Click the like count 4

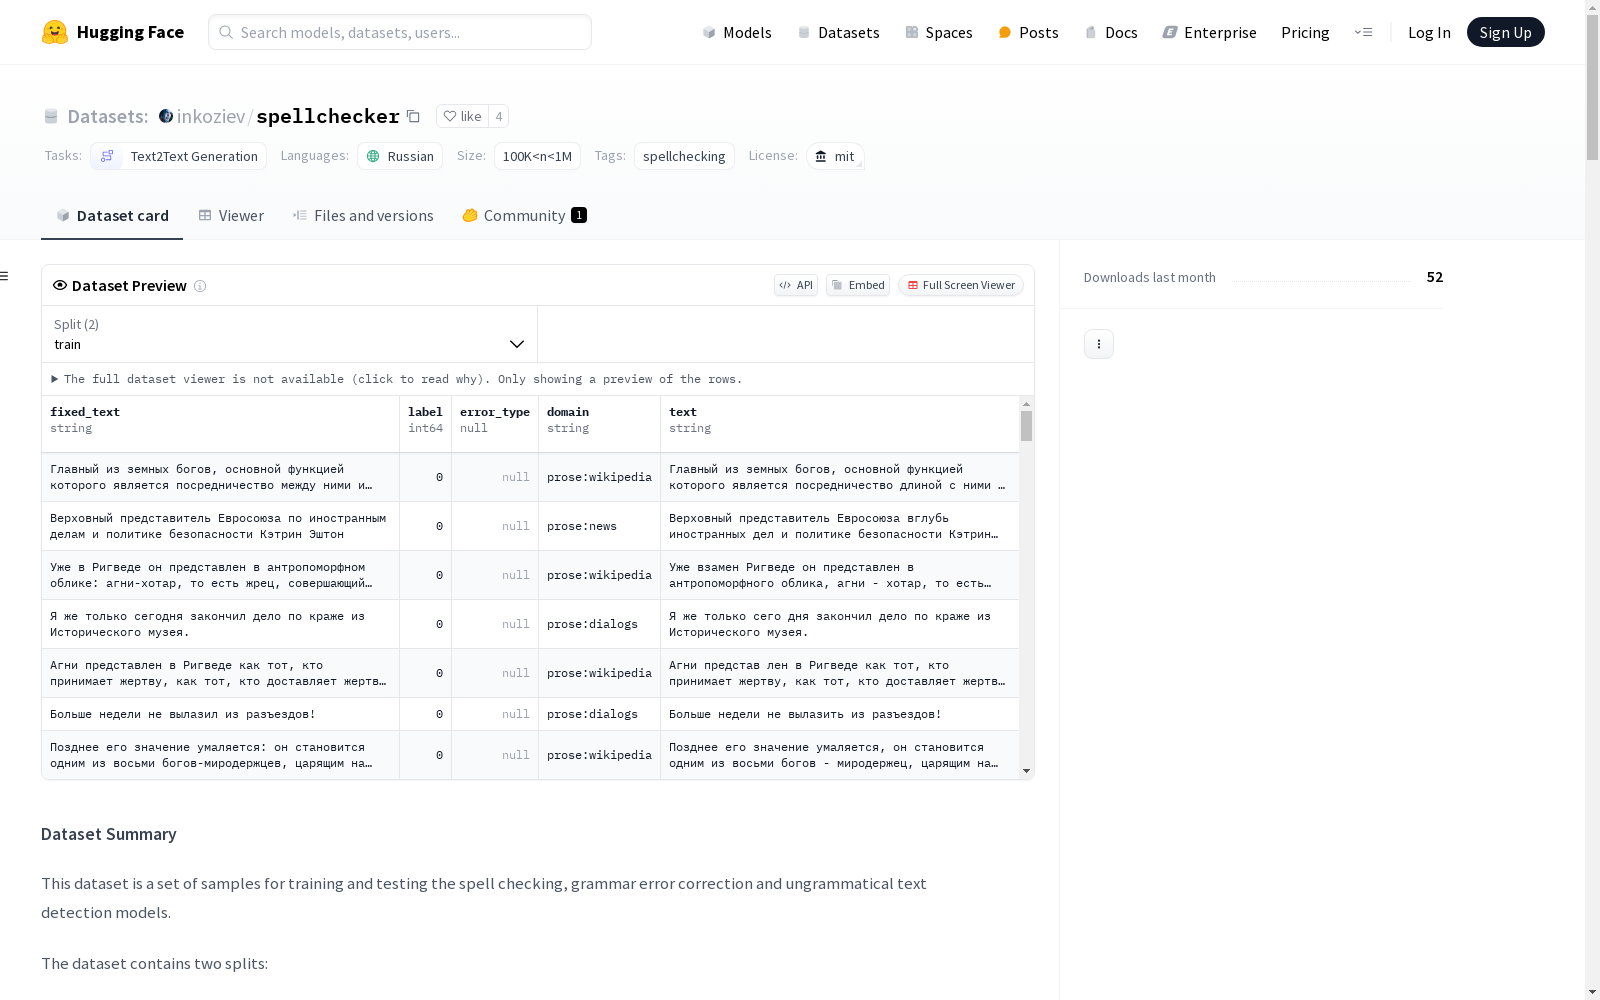click(499, 116)
